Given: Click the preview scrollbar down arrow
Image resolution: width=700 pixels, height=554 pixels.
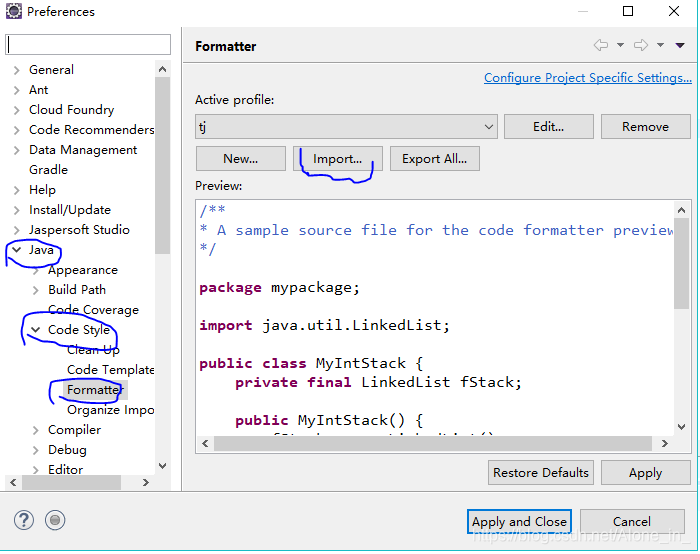Looking at the screenshot, I should pos(681,427).
